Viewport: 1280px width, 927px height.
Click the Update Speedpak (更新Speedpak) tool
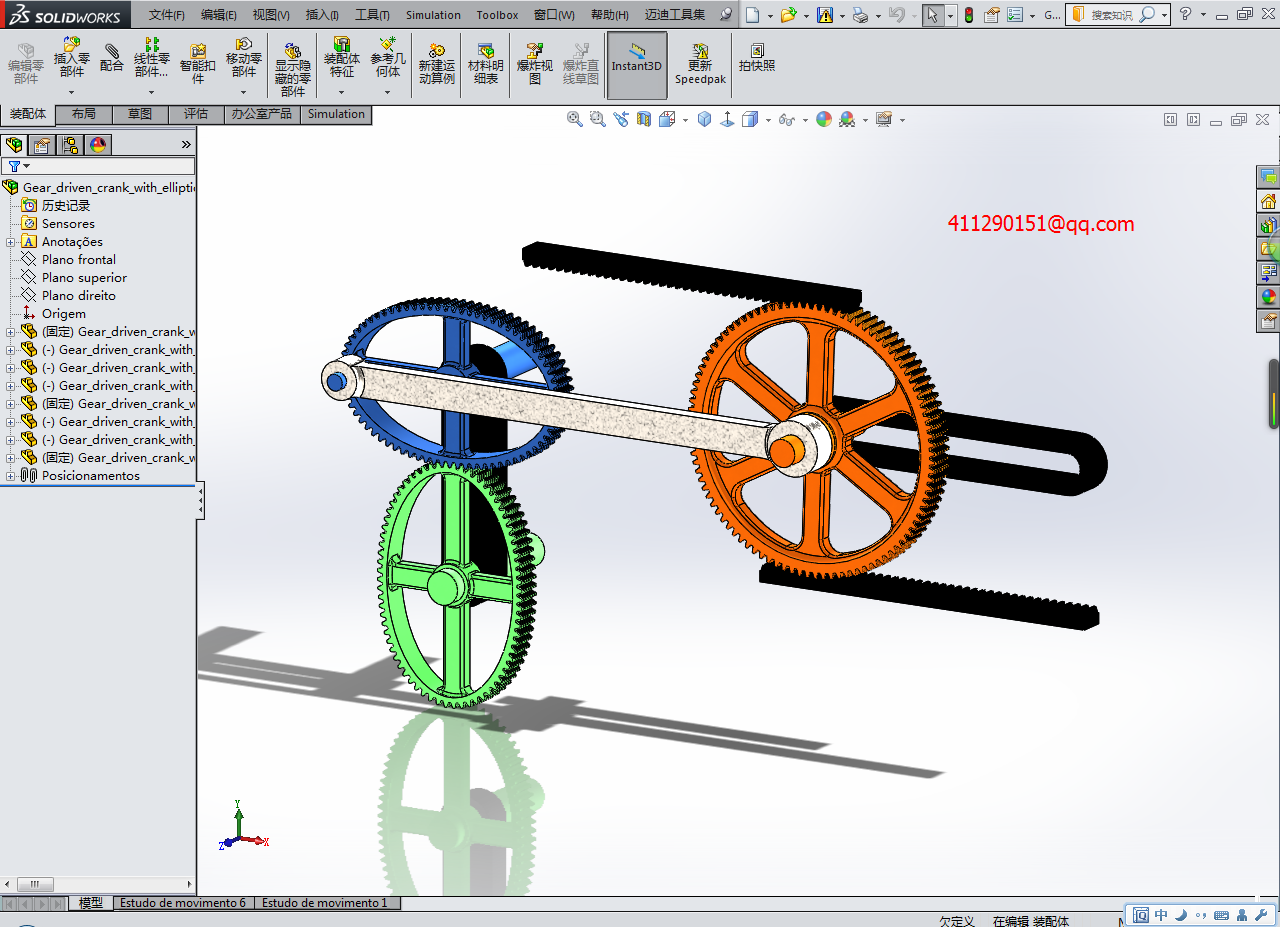700,64
